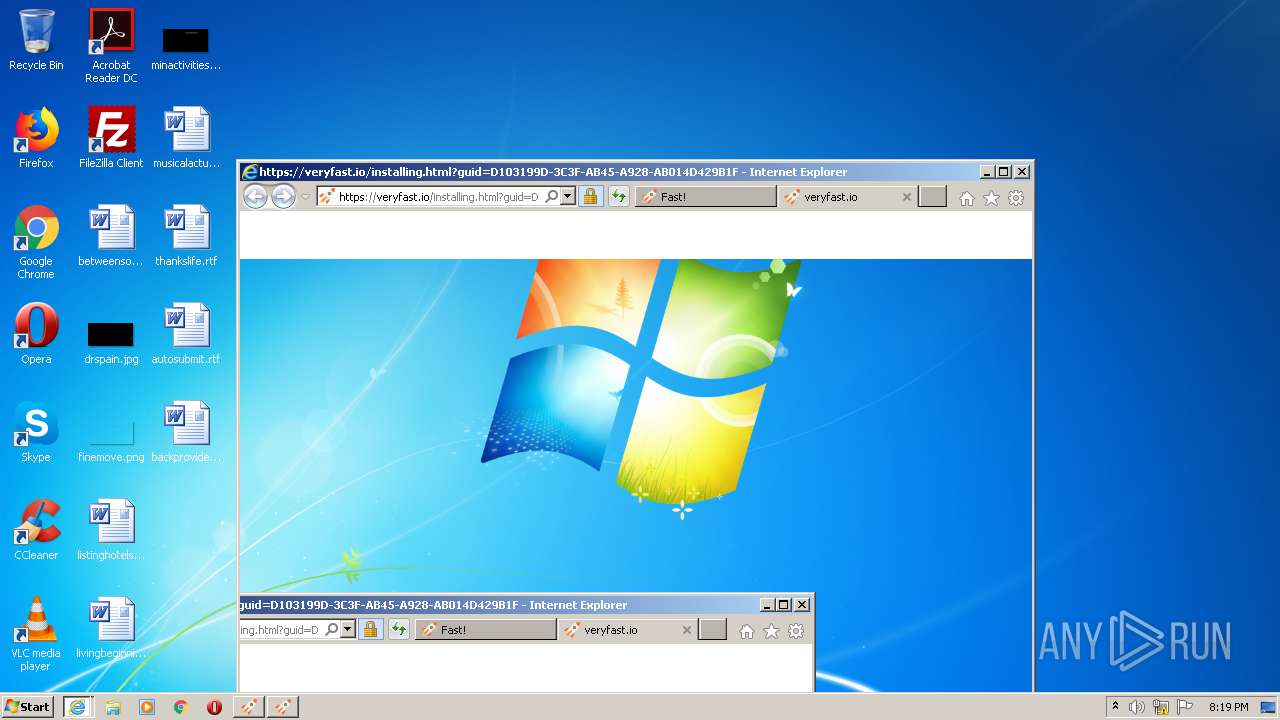Switch to veryfast.io tab in upper IE window
Image resolution: width=1280 pixels, height=720 pixels.
(x=848, y=197)
